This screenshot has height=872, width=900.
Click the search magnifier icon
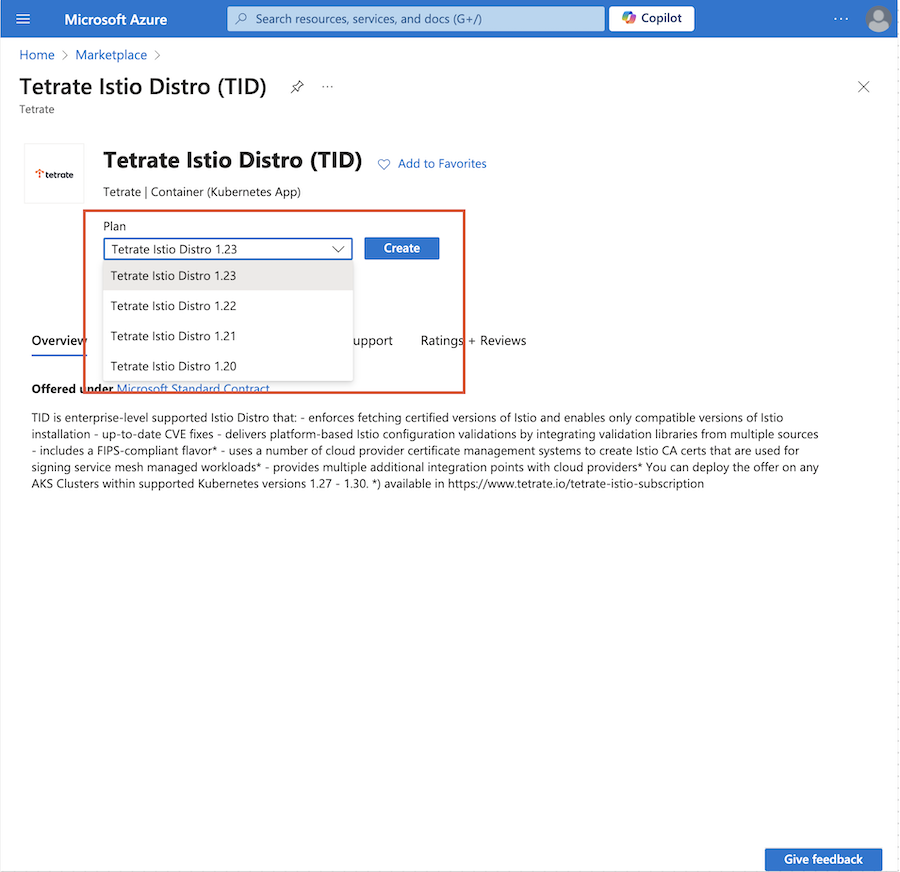tap(242, 19)
